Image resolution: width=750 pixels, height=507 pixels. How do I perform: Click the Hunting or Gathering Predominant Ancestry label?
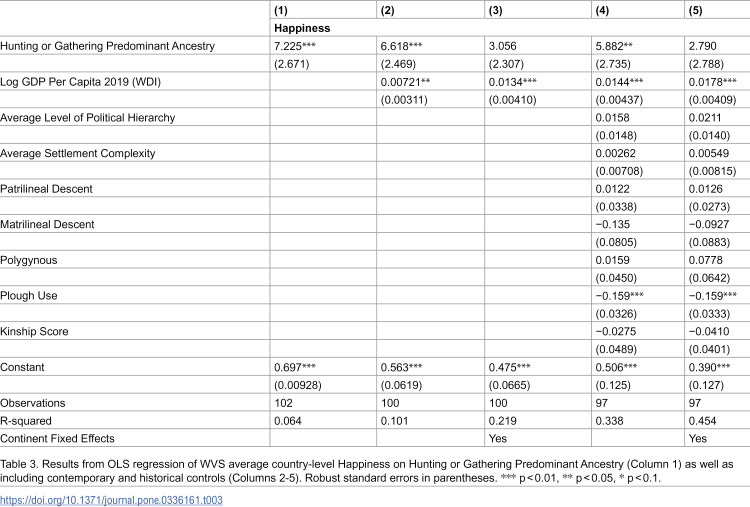(108, 46)
